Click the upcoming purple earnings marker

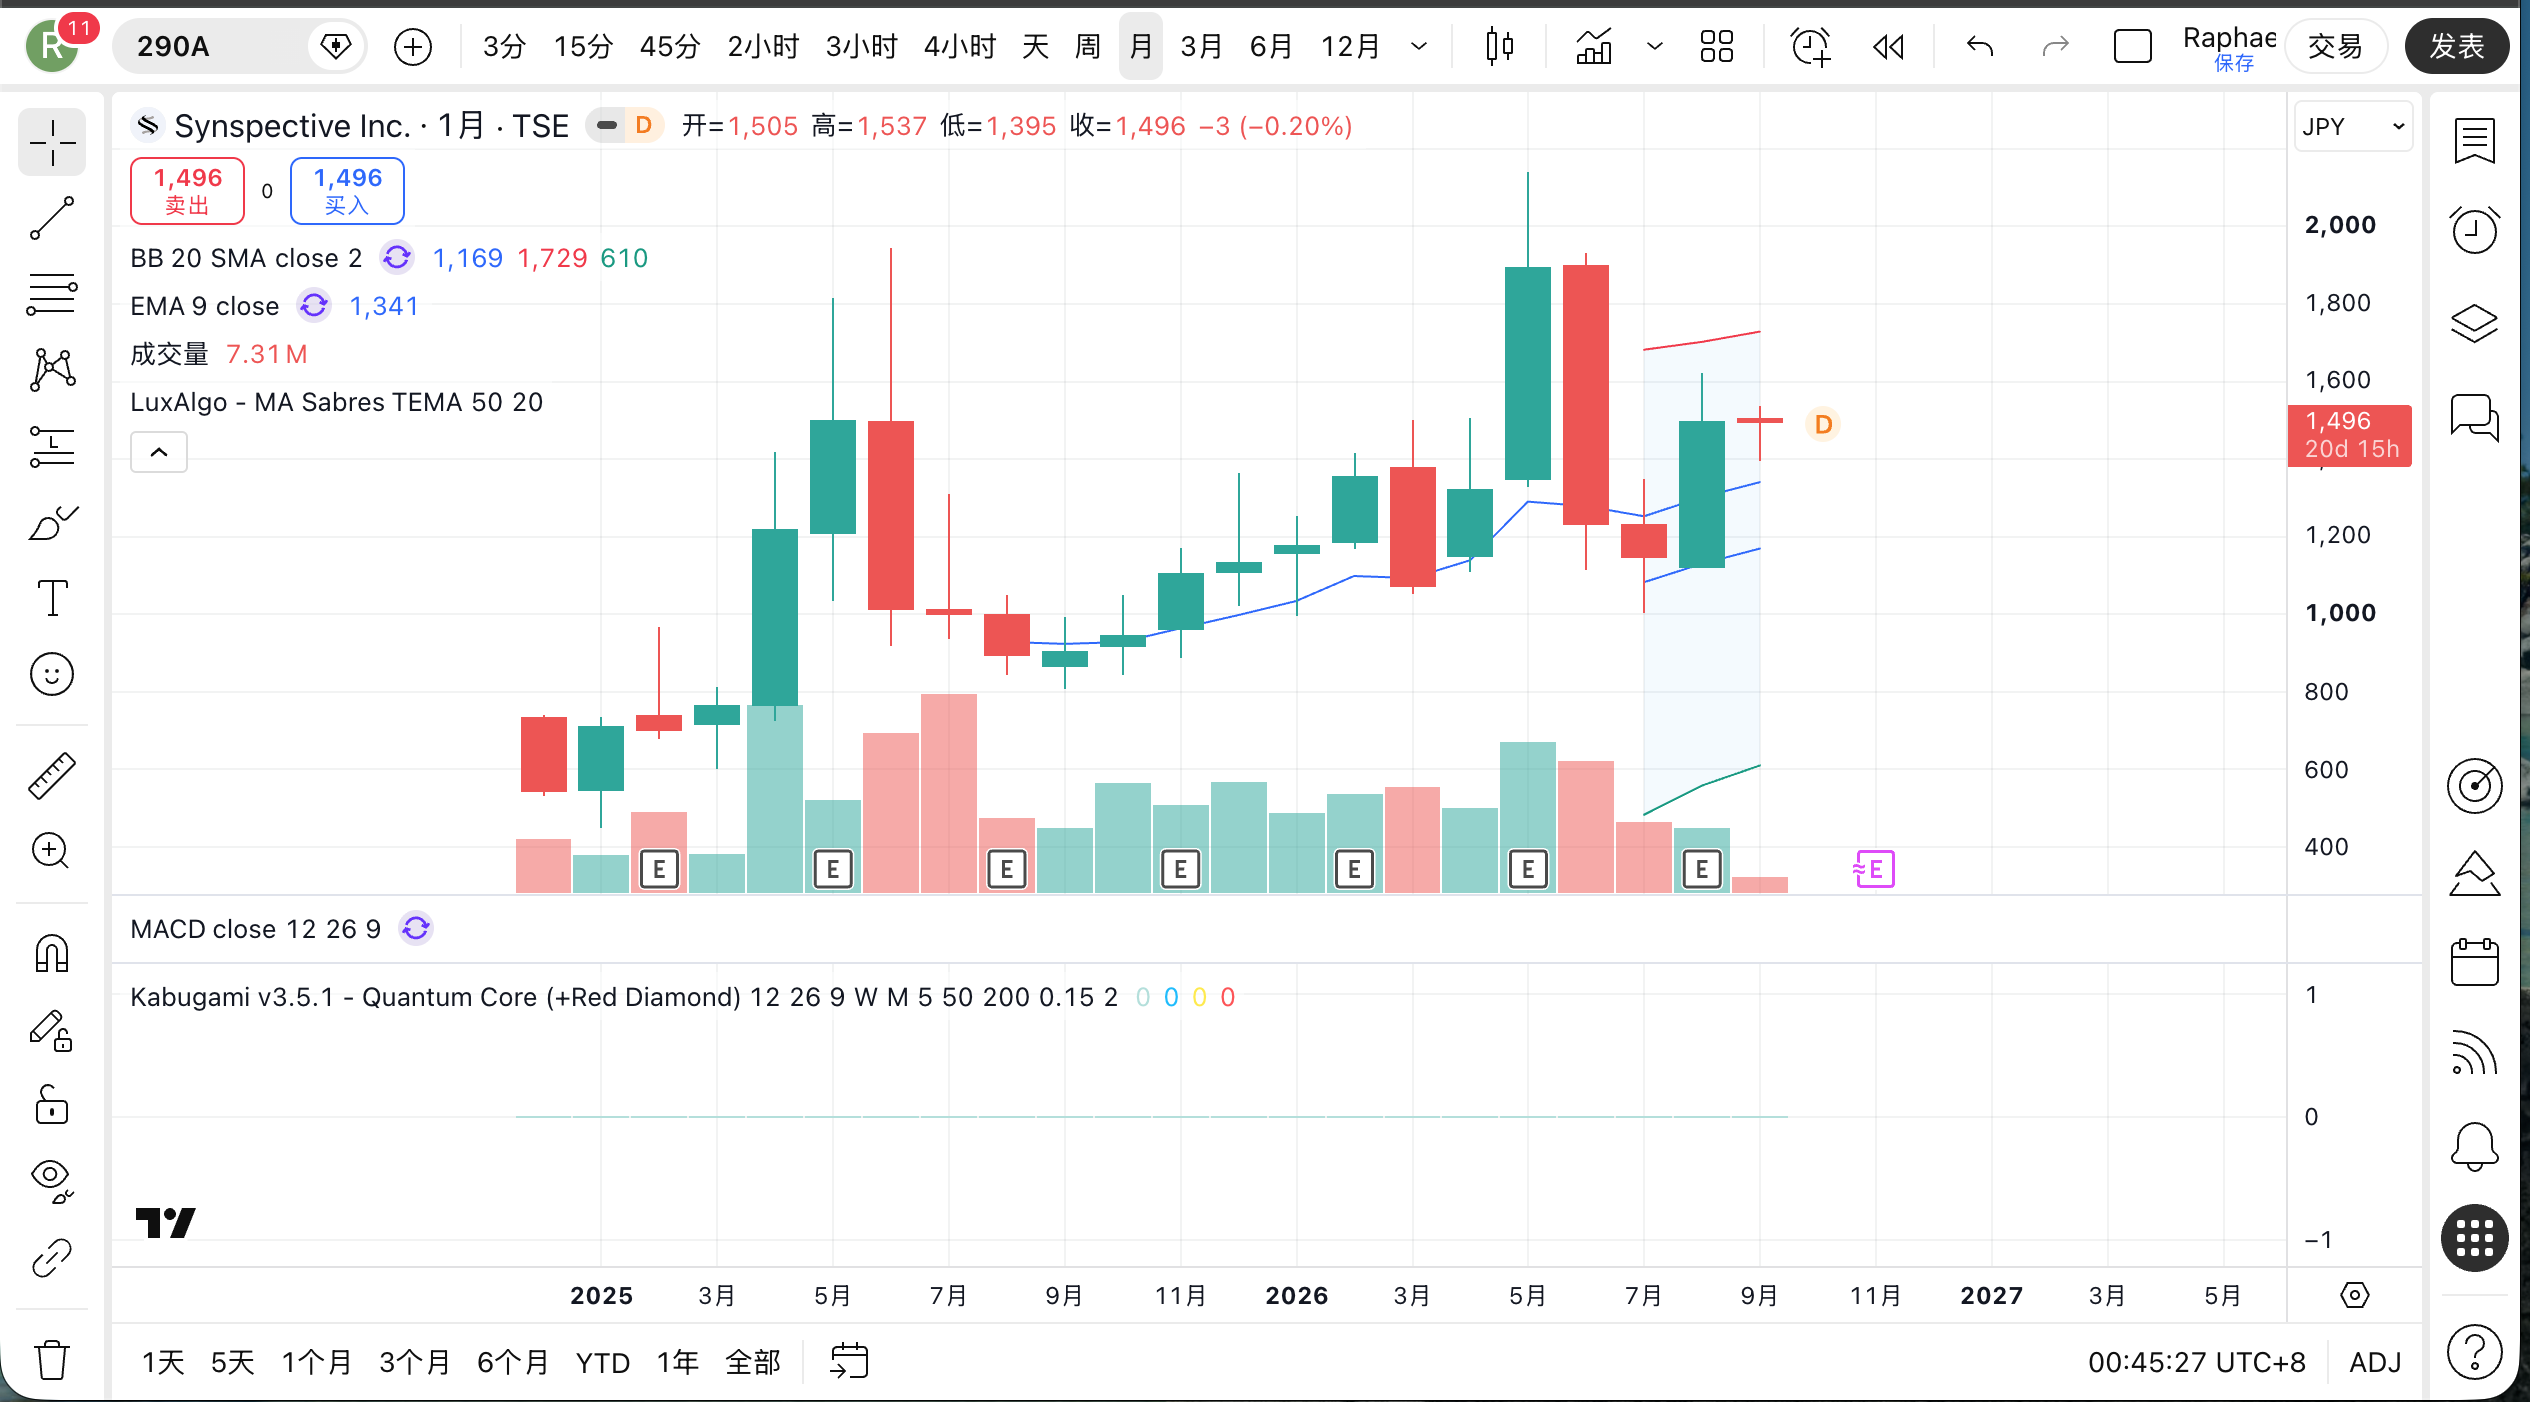click(x=1874, y=869)
